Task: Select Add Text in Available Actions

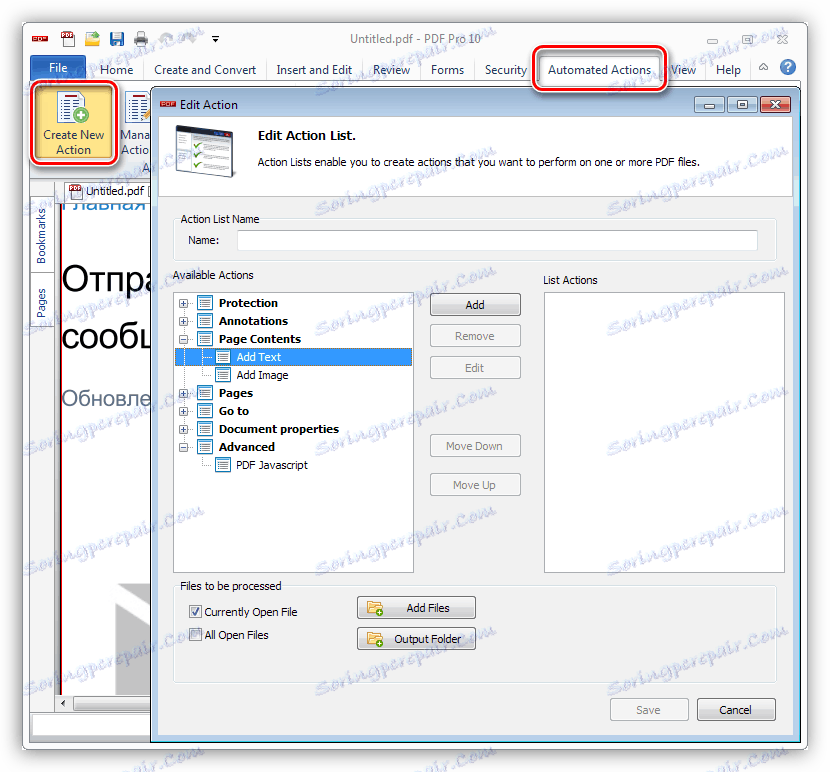Action: 293,357
